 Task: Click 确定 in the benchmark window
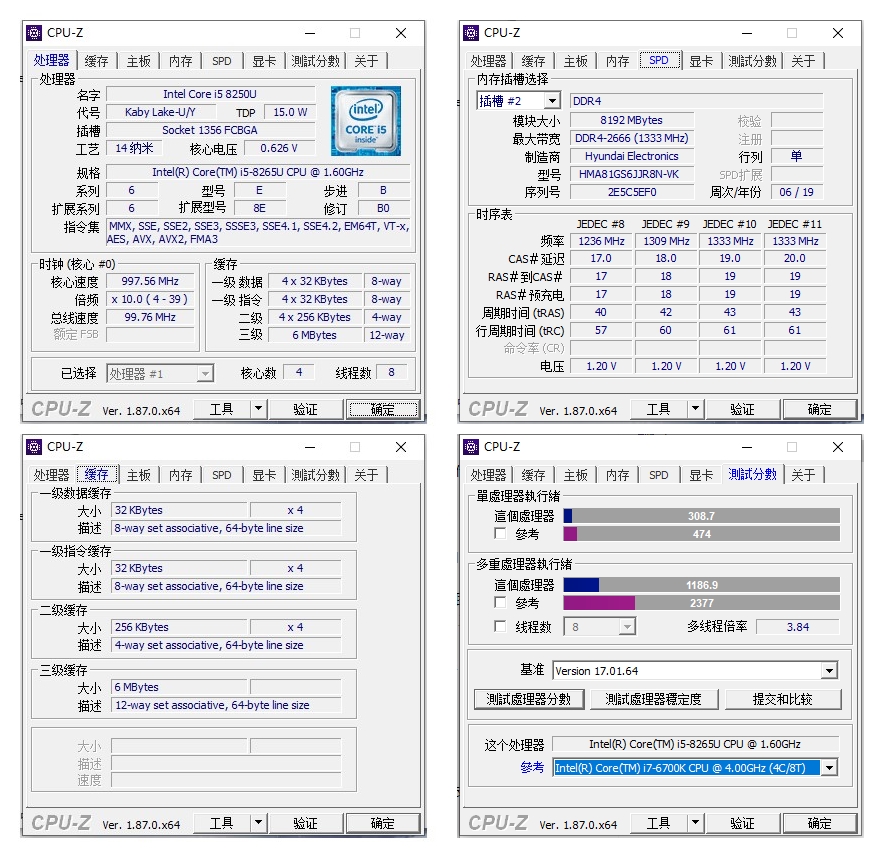coord(820,823)
